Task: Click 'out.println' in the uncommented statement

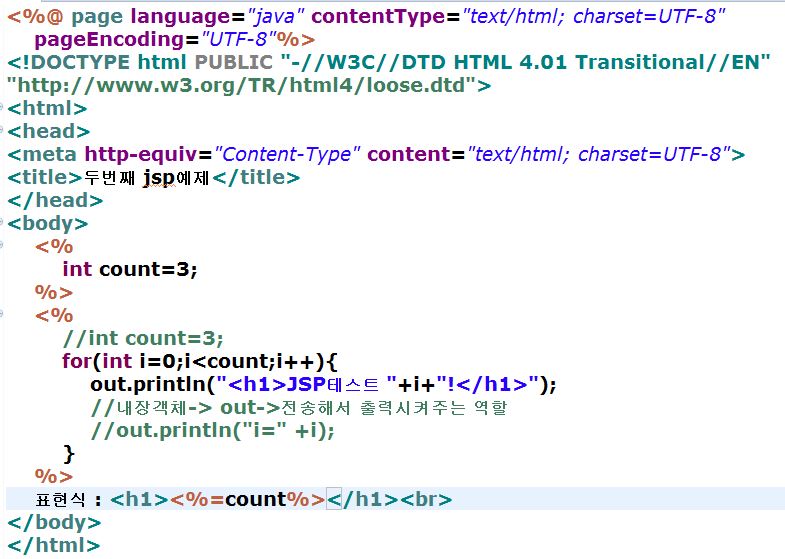Action: [148, 385]
